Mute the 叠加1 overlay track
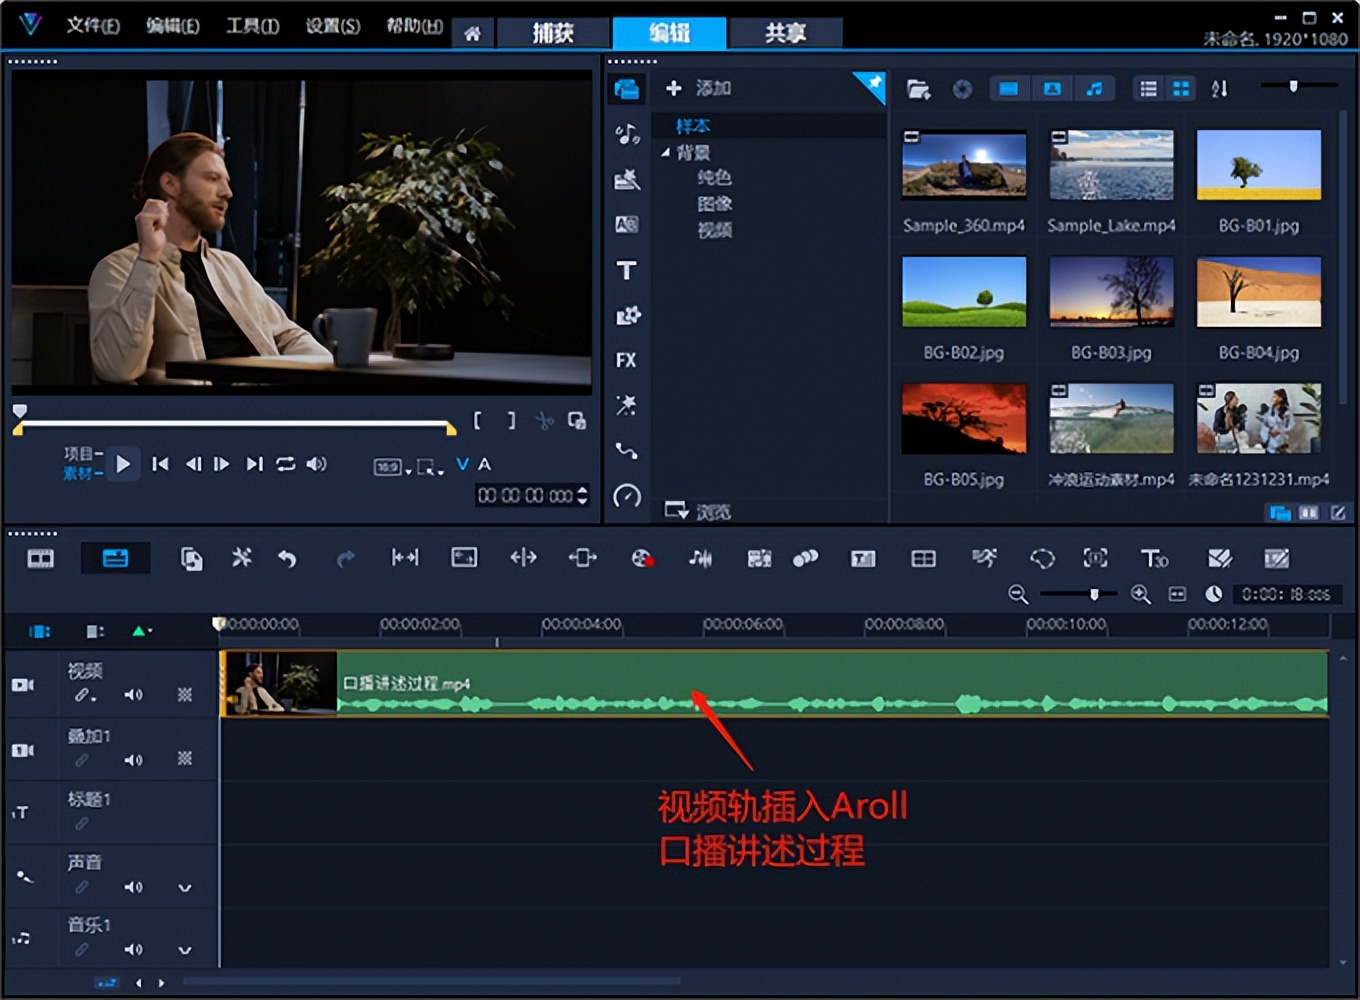Image resolution: width=1360 pixels, height=1000 pixels. 133,760
